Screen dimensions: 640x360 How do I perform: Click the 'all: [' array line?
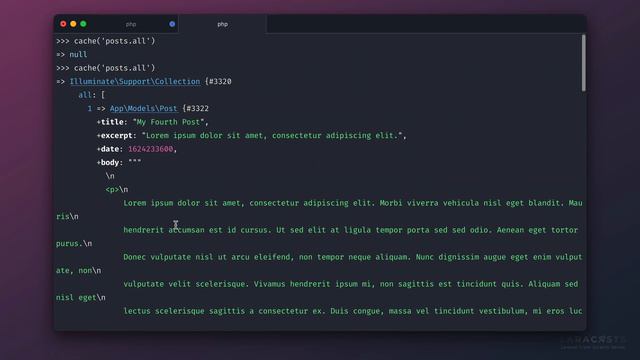coord(91,95)
